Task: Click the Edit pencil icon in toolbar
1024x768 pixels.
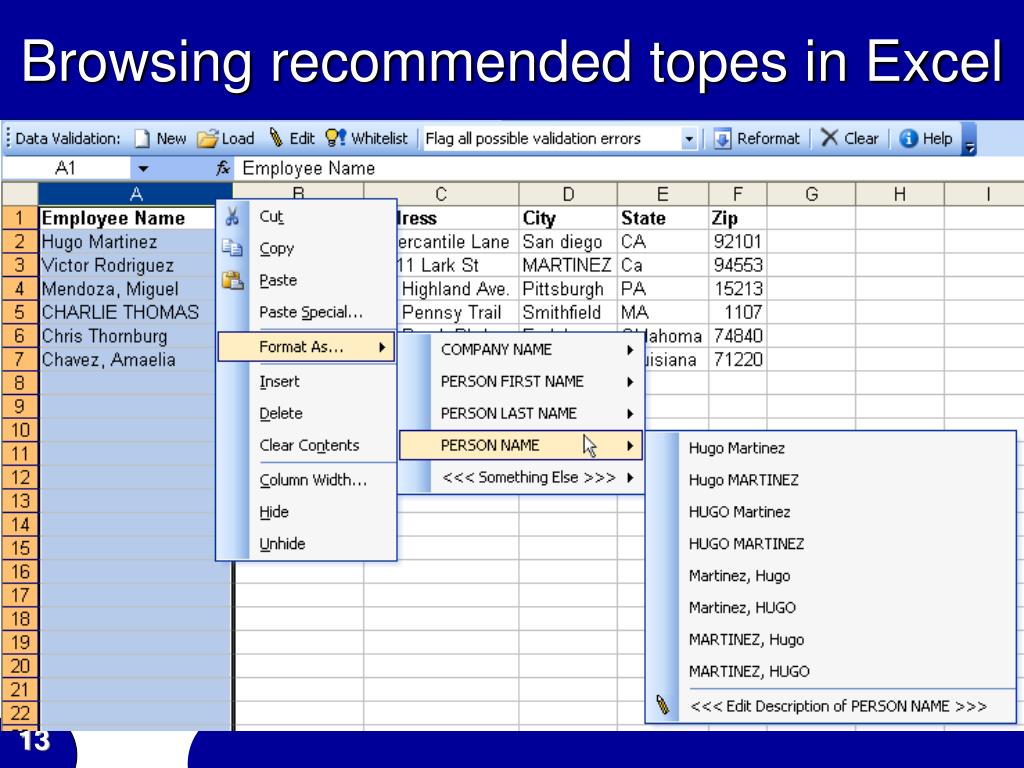Action: pos(276,138)
